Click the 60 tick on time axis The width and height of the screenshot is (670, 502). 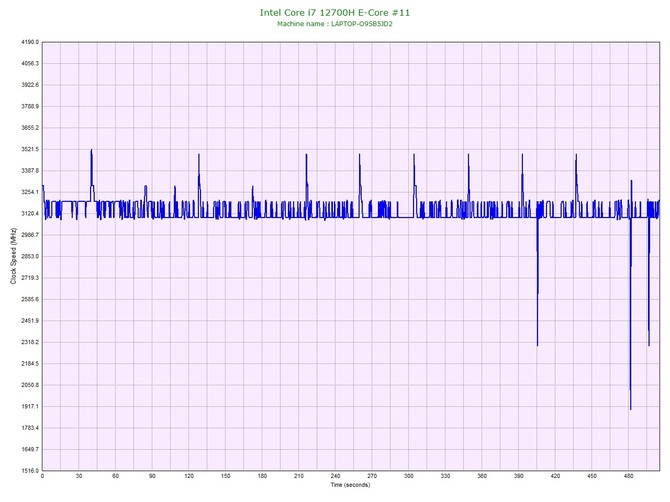click(116, 476)
